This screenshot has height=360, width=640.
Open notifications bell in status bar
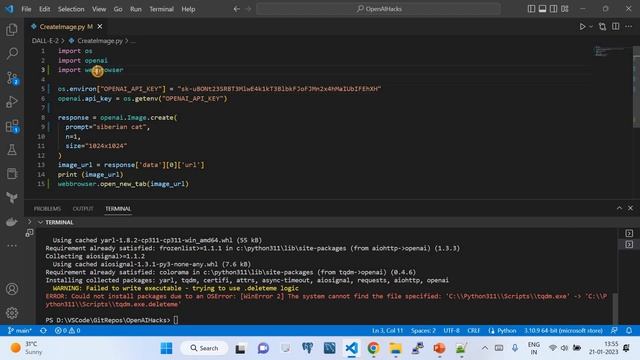(x=629, y=331)
